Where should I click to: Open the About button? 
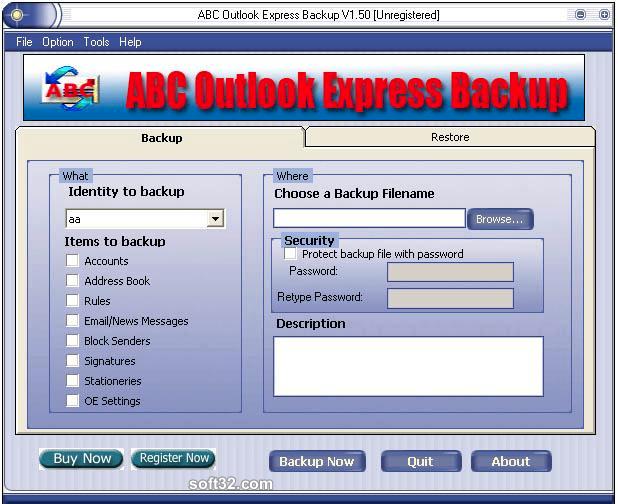pyautogui.click(x=511, y=461)
